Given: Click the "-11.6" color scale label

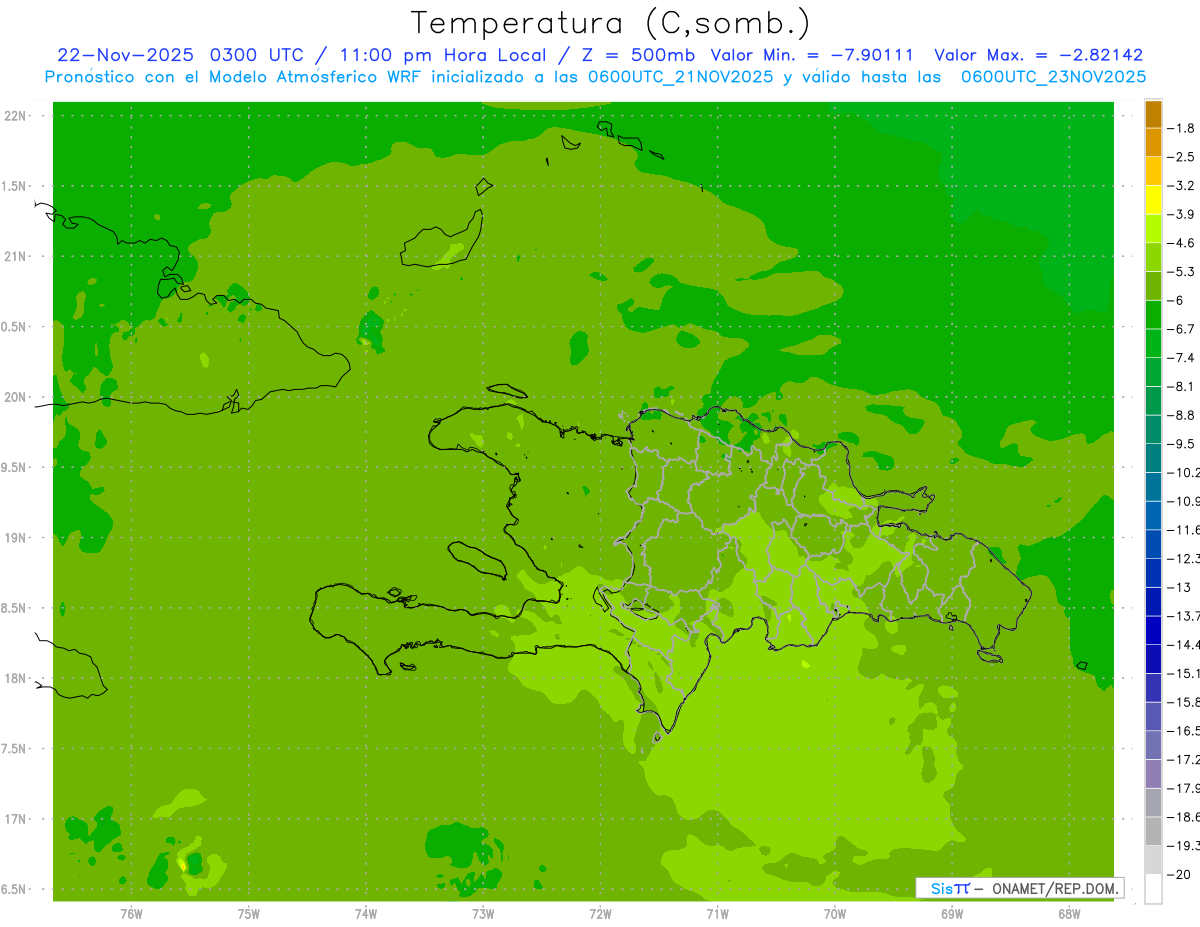Looking at the screenshot, I should 1183,530.
